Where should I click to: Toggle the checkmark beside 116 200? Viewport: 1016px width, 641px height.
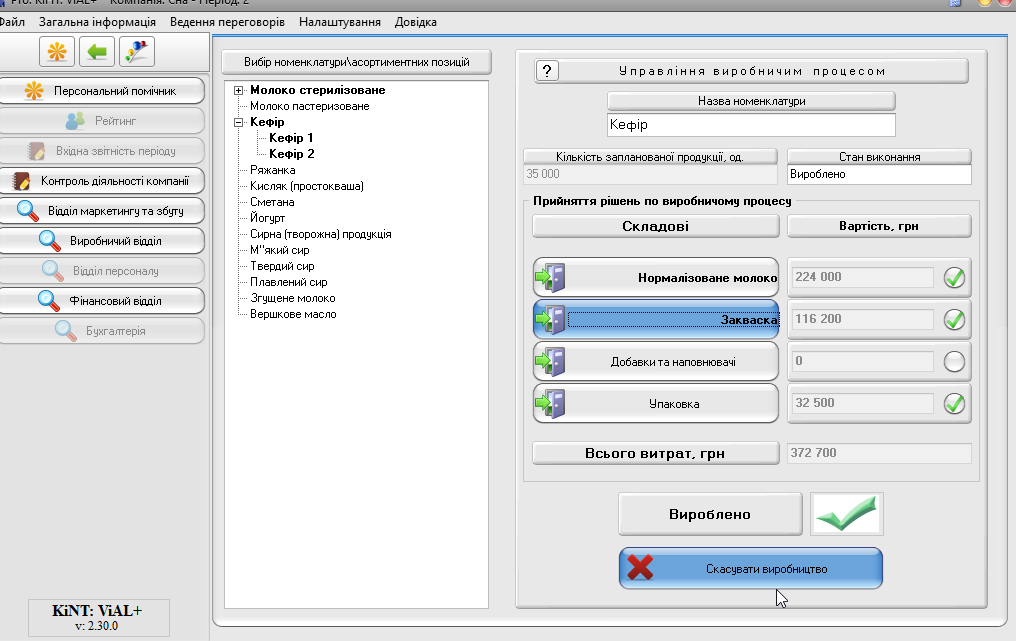954,320
